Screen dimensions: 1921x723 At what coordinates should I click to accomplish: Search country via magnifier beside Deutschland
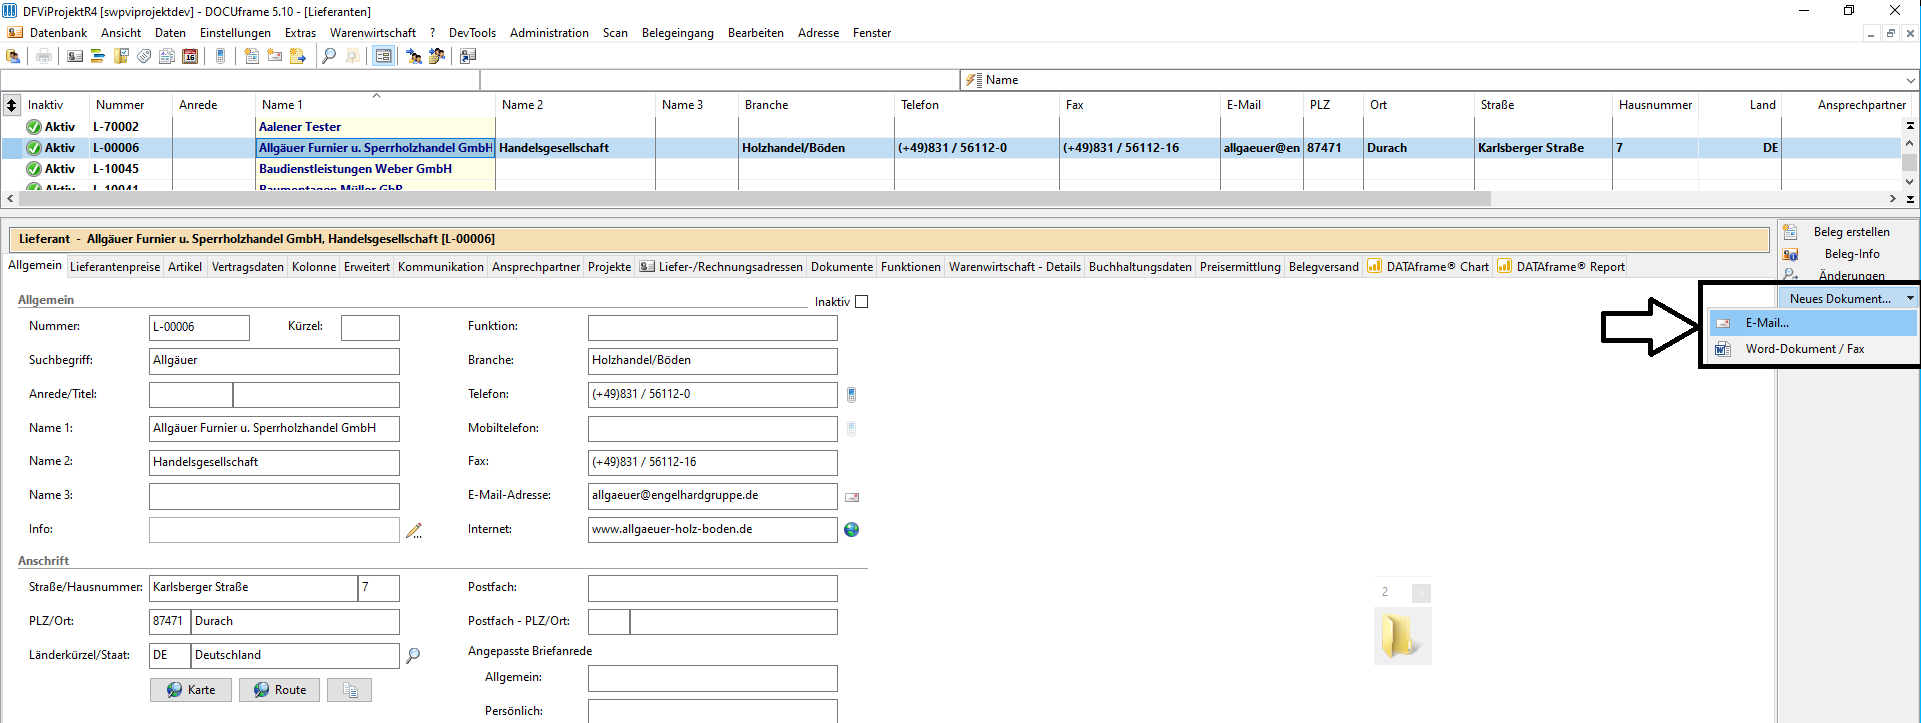(x=413, y=656)
